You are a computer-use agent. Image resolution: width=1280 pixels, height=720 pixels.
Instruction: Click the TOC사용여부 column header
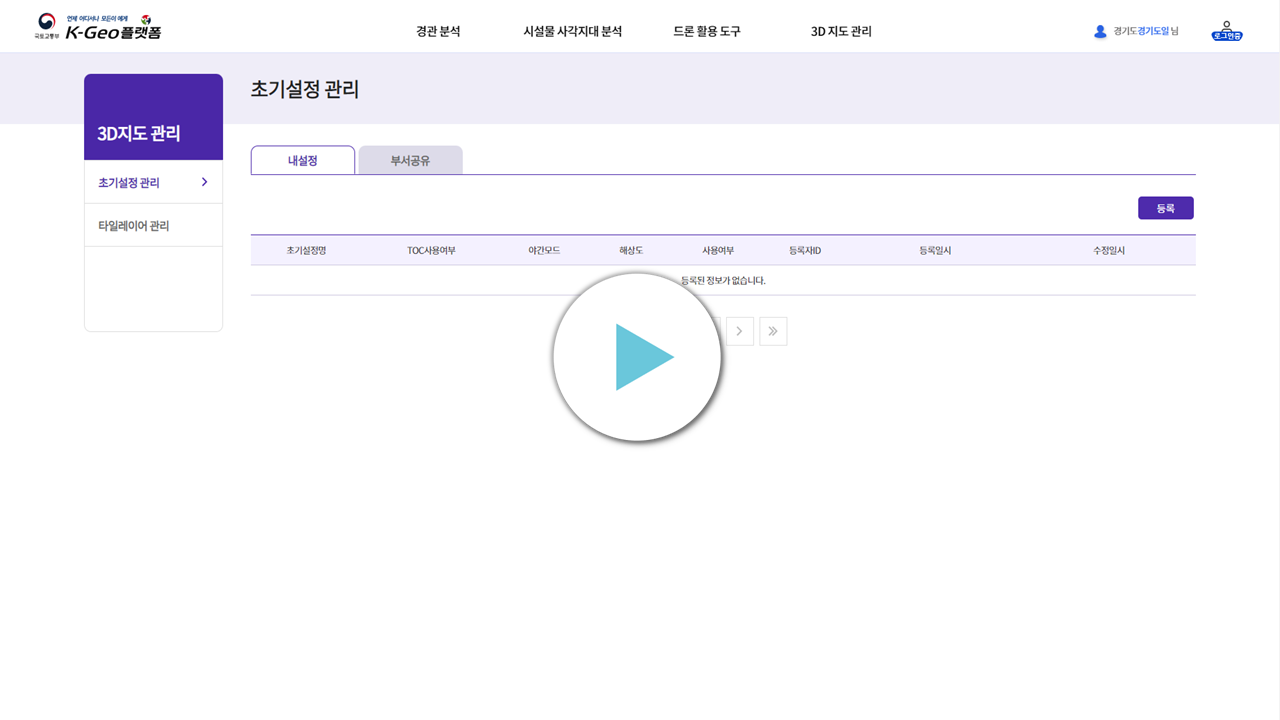(430, 250)
